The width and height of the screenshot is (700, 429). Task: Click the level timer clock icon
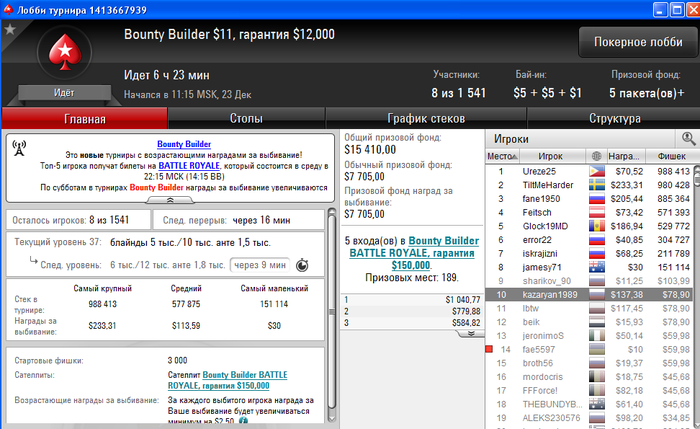tap(302, 265)
